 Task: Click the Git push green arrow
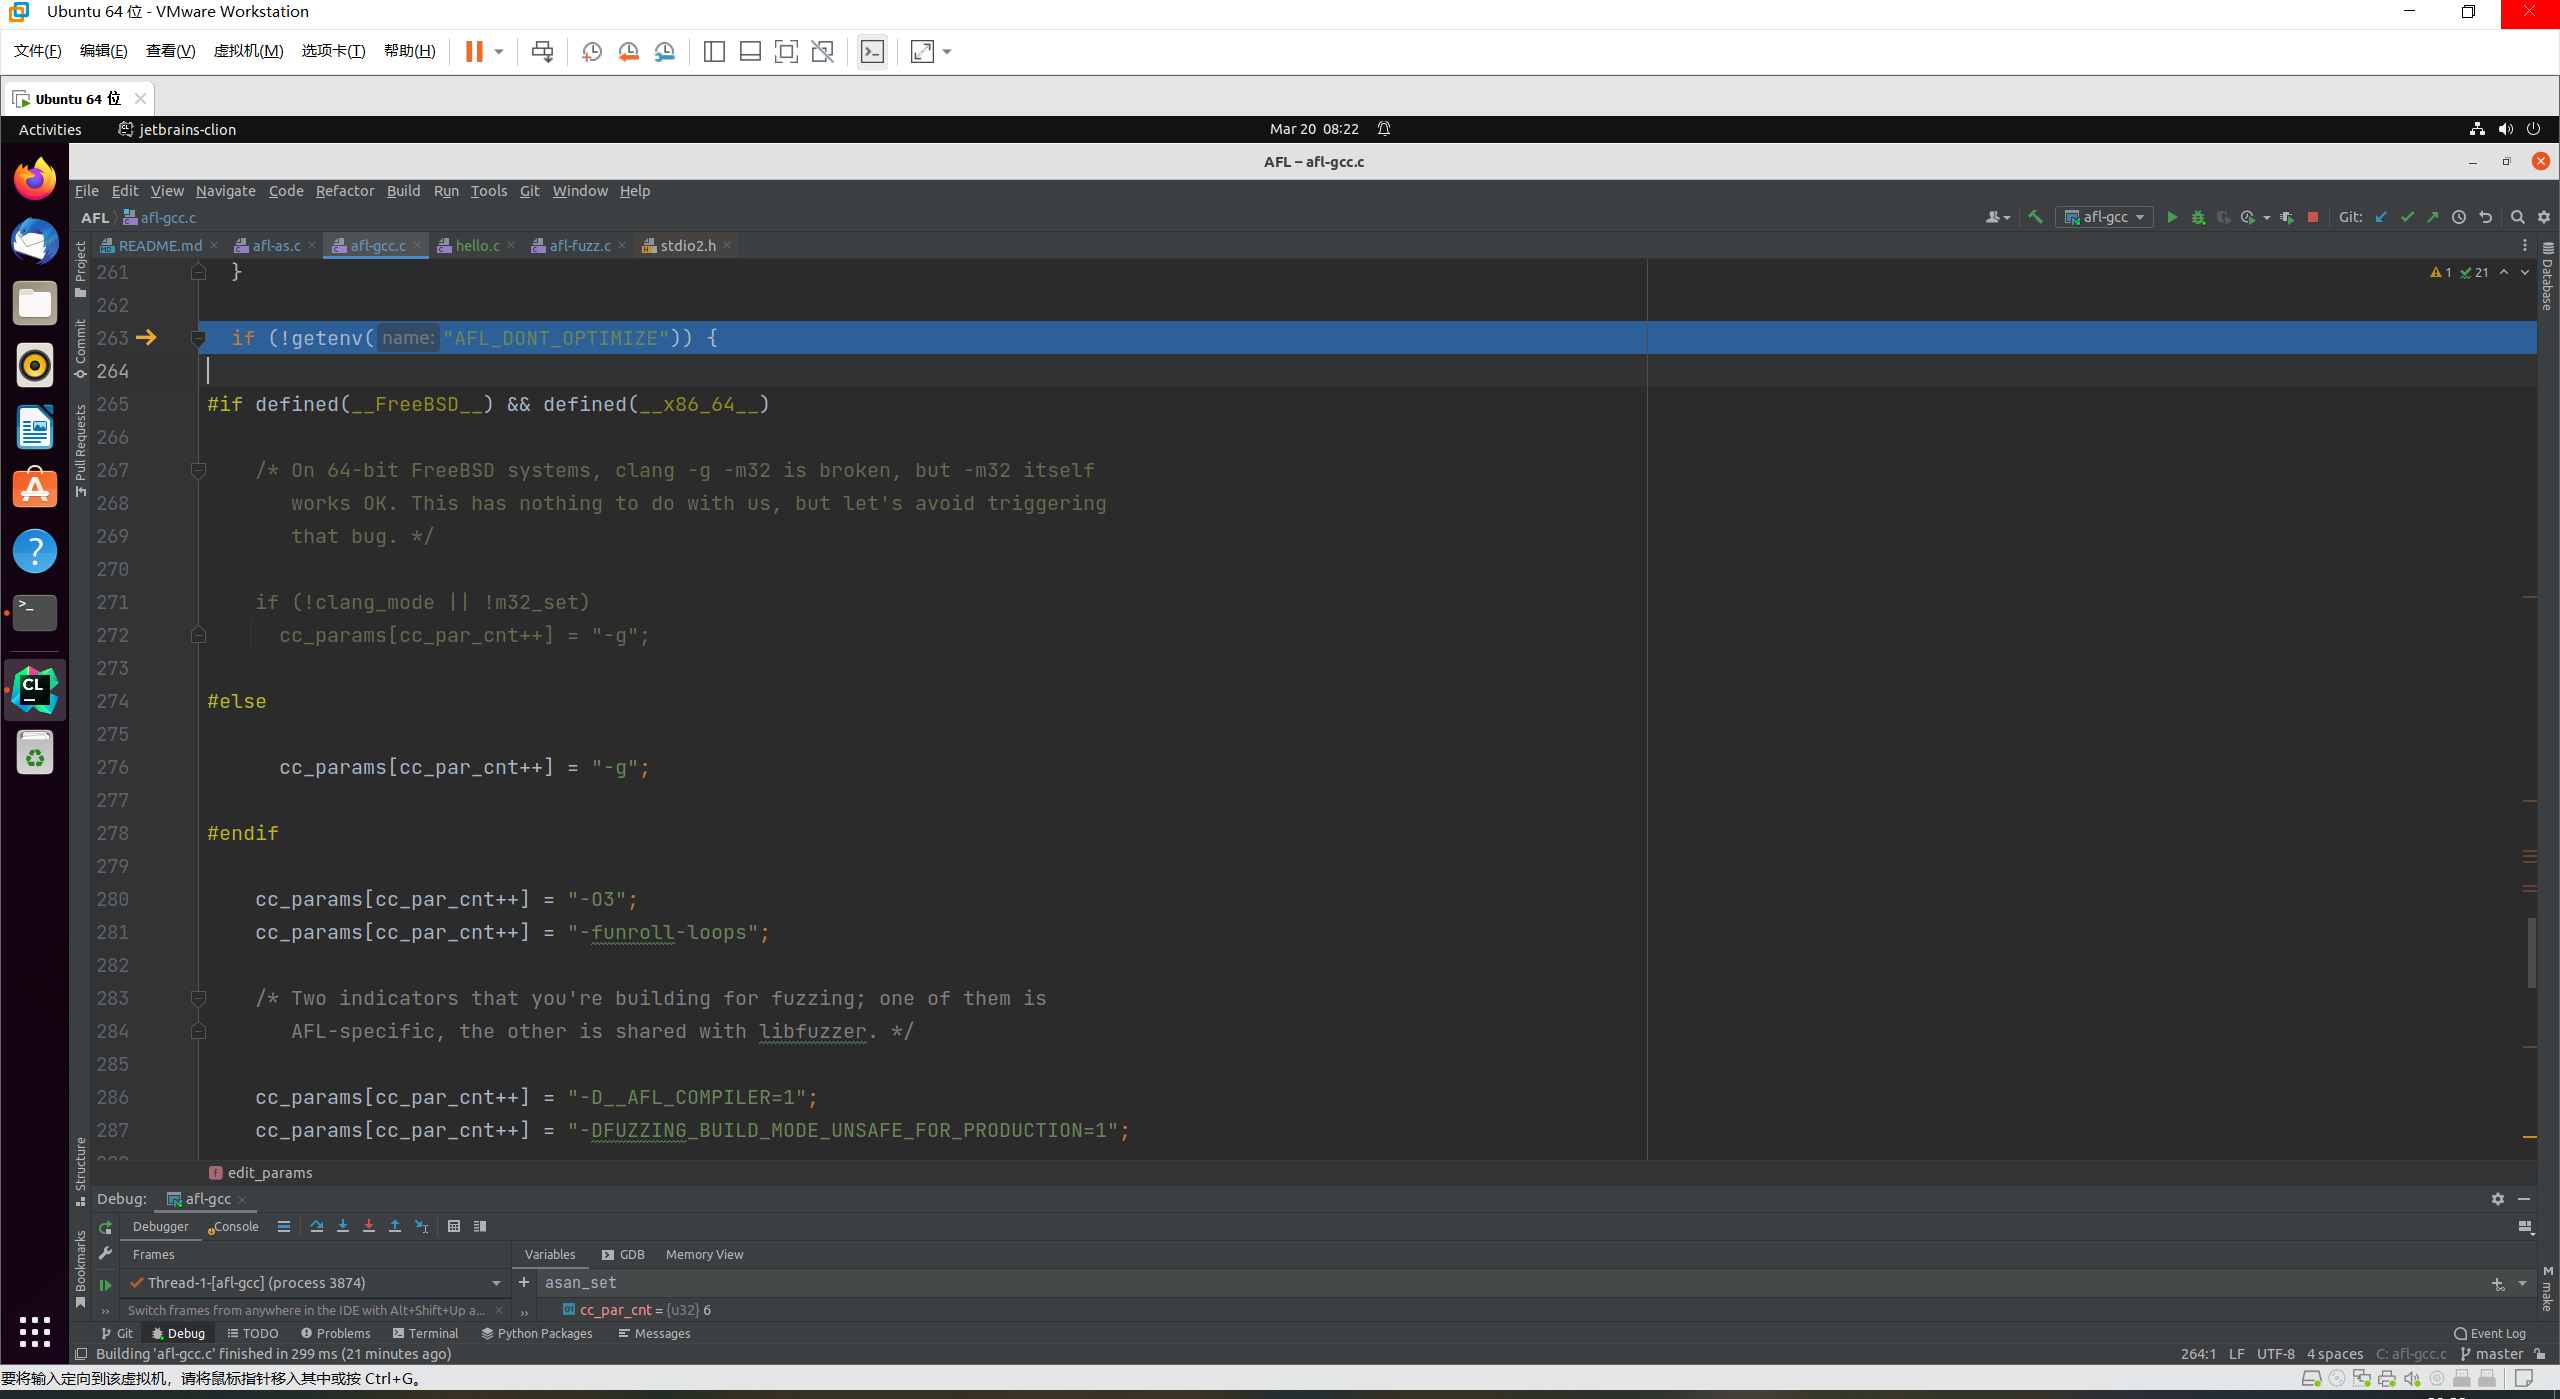(2433, 217)
